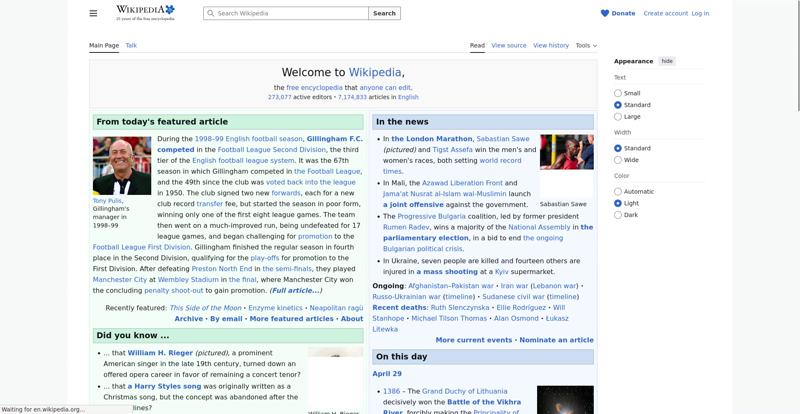Select Small text size option
The width and height of the screenshot is (800, 414).
[x=618, y=93]
